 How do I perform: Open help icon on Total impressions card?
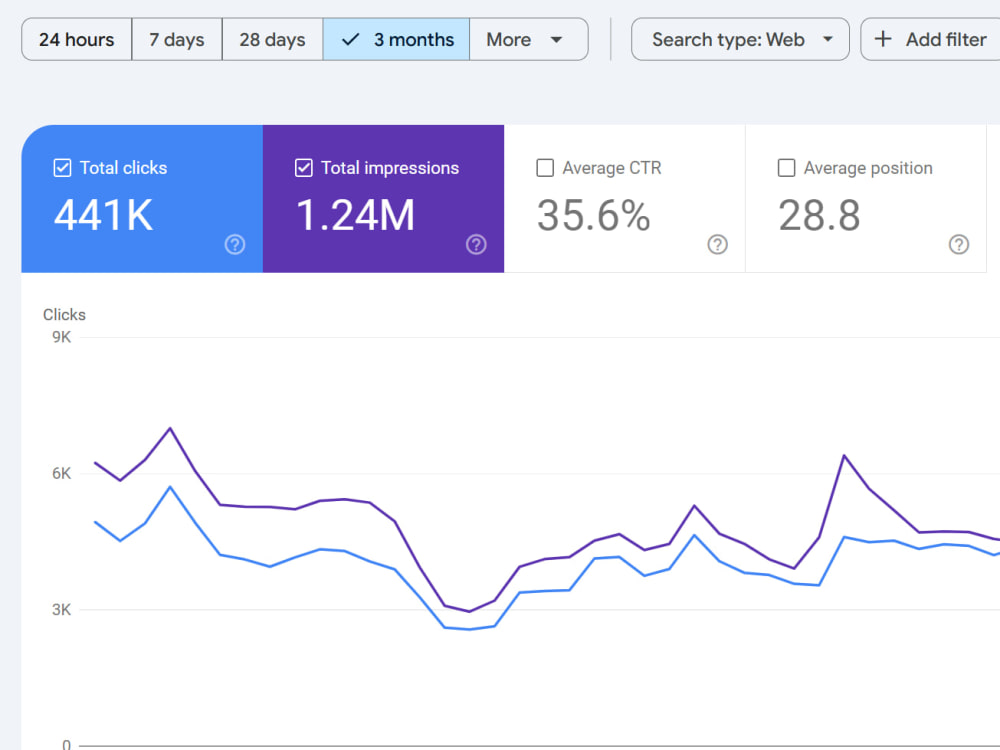(x=476, y=244)
